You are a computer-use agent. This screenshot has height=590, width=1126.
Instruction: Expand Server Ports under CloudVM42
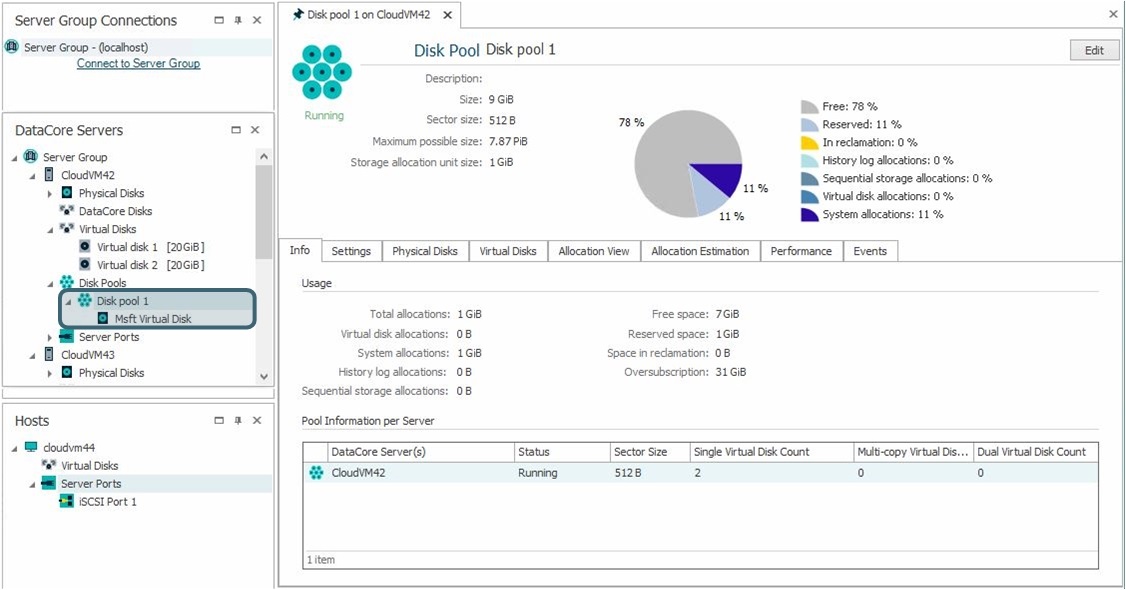[x=50, y=337]
